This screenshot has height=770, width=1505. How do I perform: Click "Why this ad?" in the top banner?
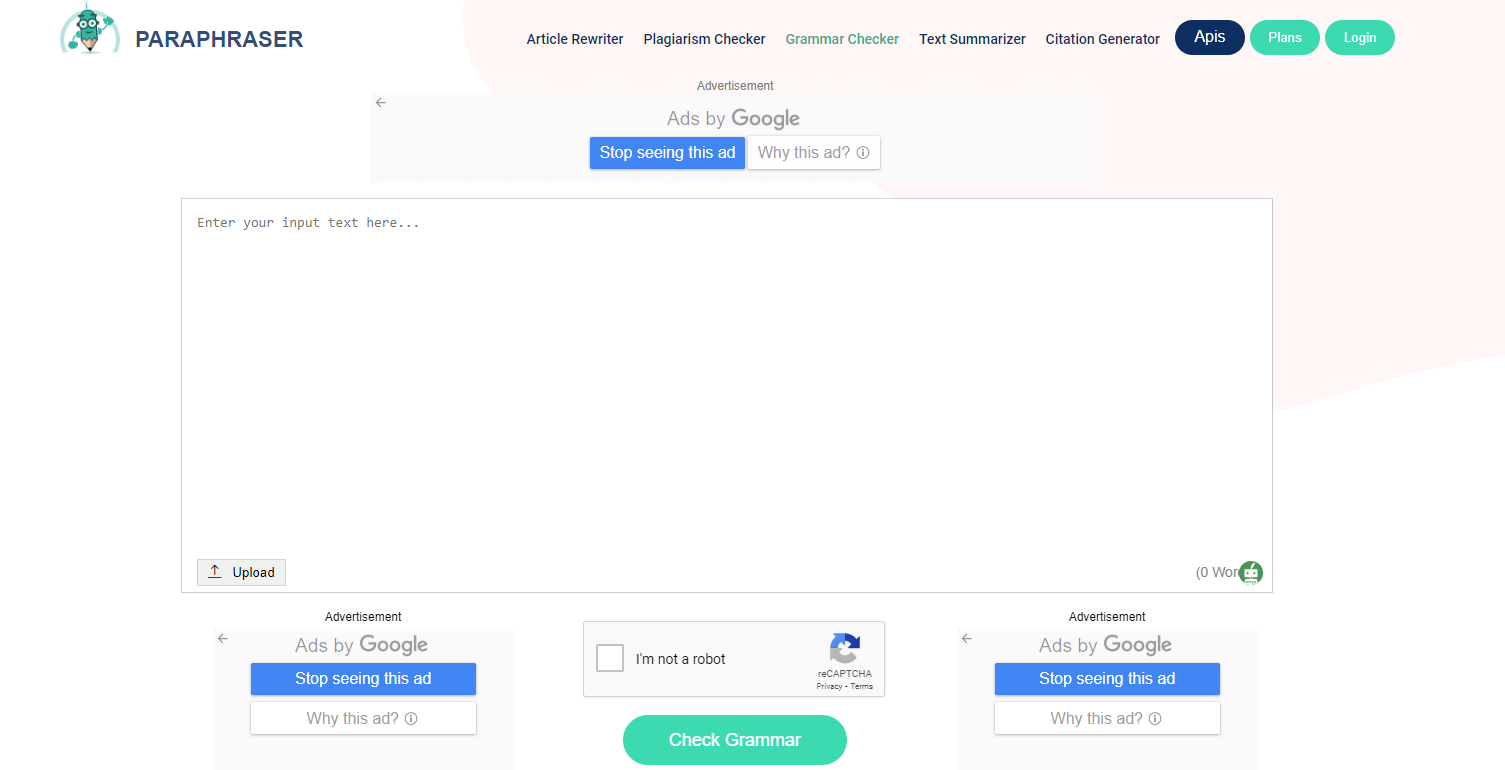pyautogui.click(x=814, y=153)
